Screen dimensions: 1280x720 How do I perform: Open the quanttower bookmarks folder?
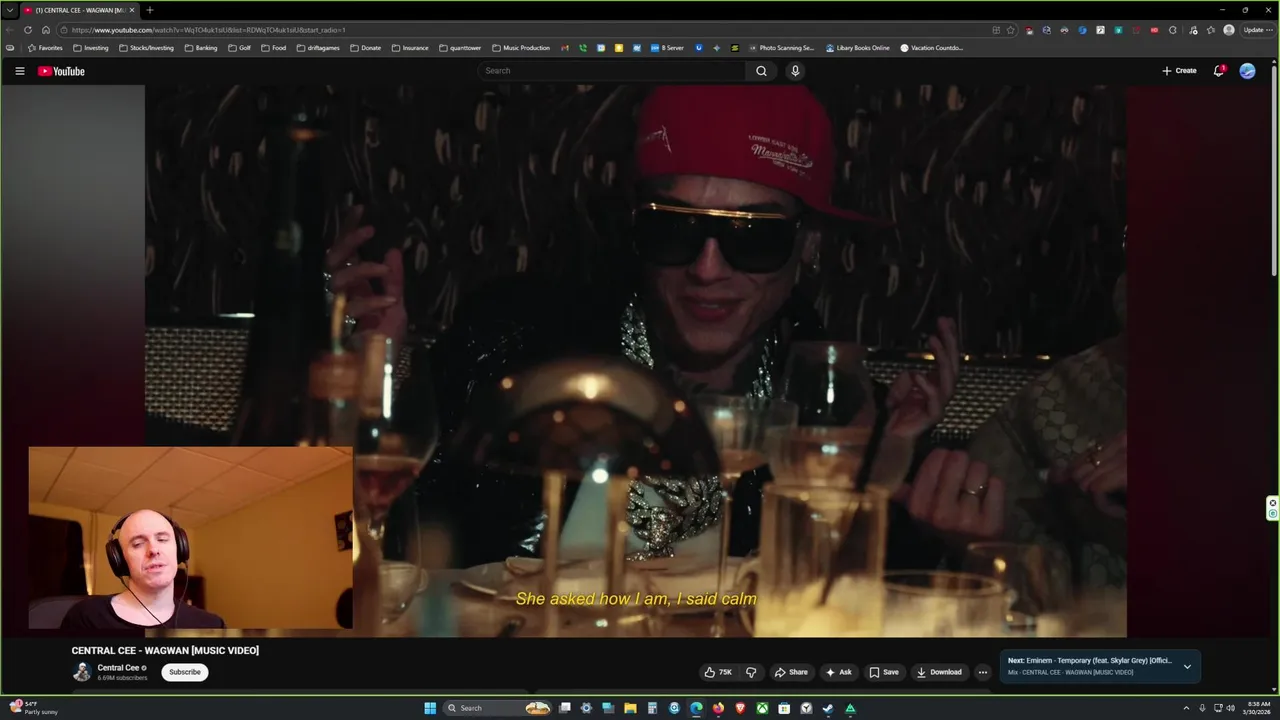click(460, 48)
